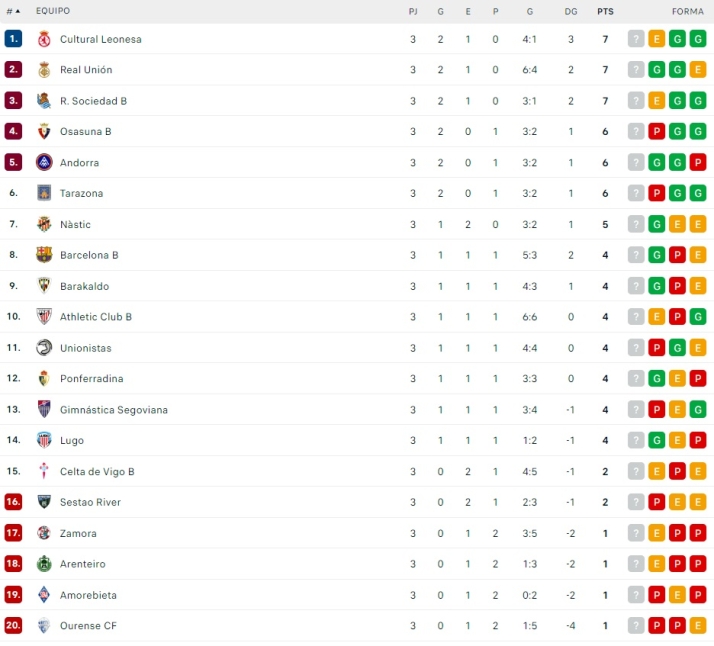Open the Tarazona team link
The width and height of the screenshot is (714, 646).
tap(81, 193)
